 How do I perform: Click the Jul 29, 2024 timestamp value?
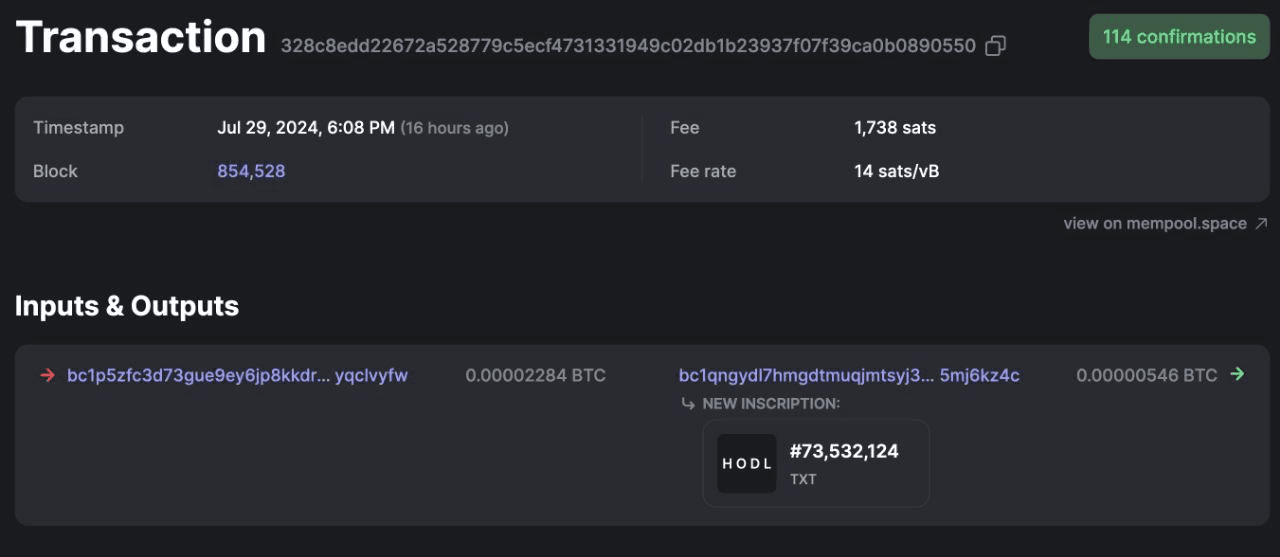click(x=305, y=128)
